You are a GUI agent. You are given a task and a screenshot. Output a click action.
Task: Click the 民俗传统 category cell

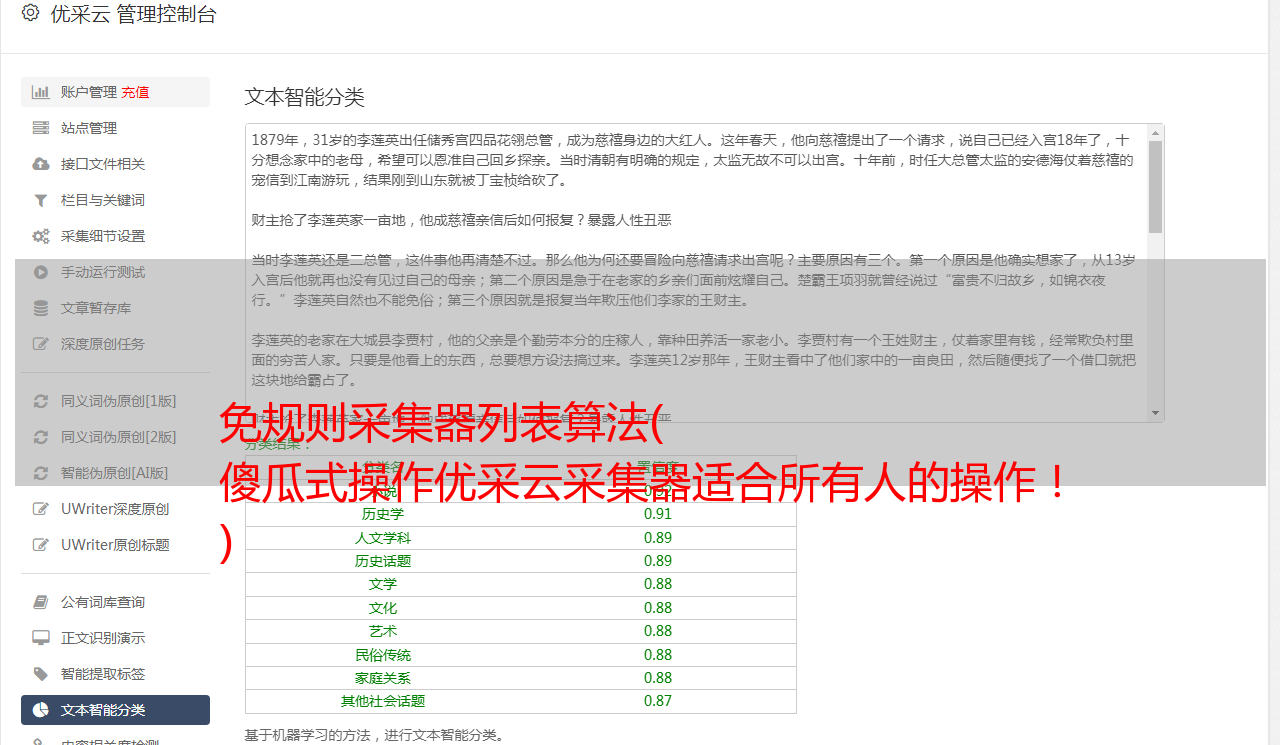click(x=383, y=655)
